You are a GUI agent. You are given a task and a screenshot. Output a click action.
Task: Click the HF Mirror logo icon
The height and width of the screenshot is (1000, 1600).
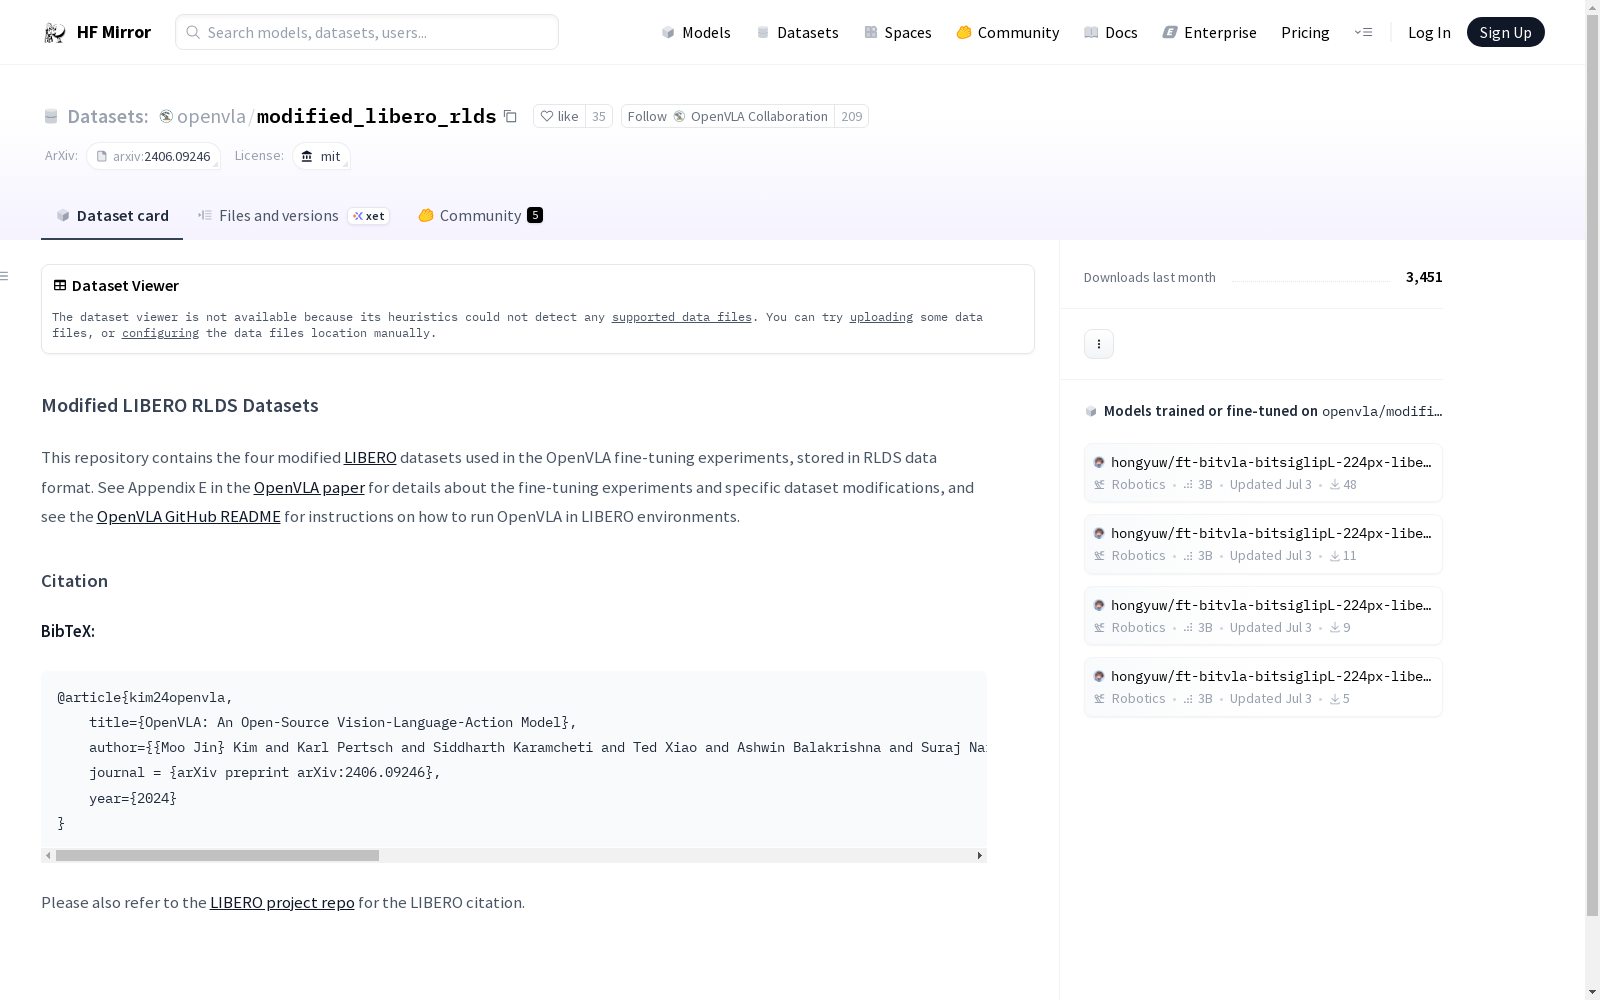tap(54, 33)
